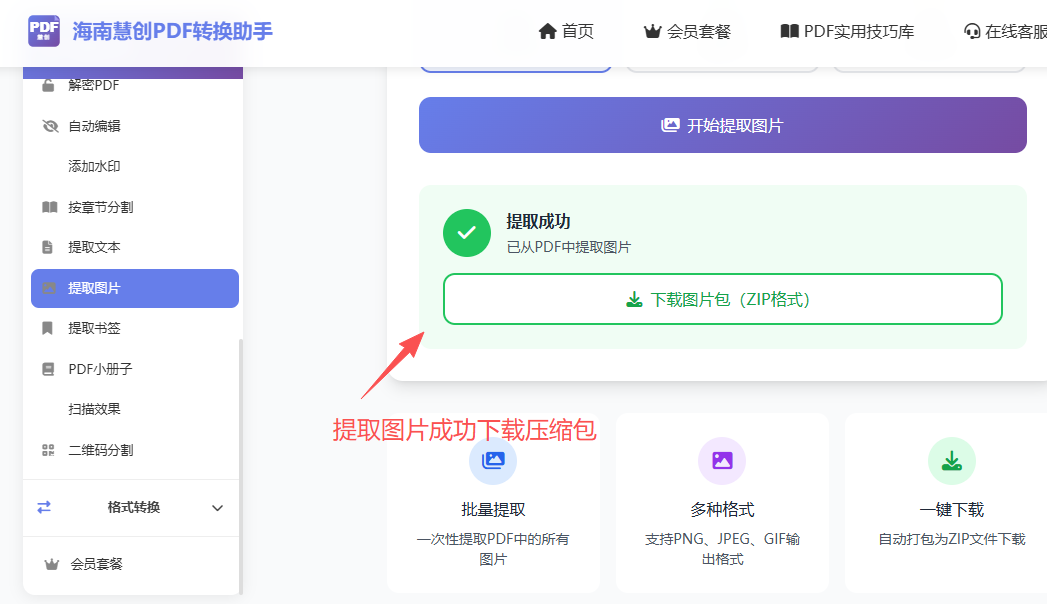Click the 海南慧创PDF转换助手 title
Screen dimensions: 1047x604
coord(172,31)
